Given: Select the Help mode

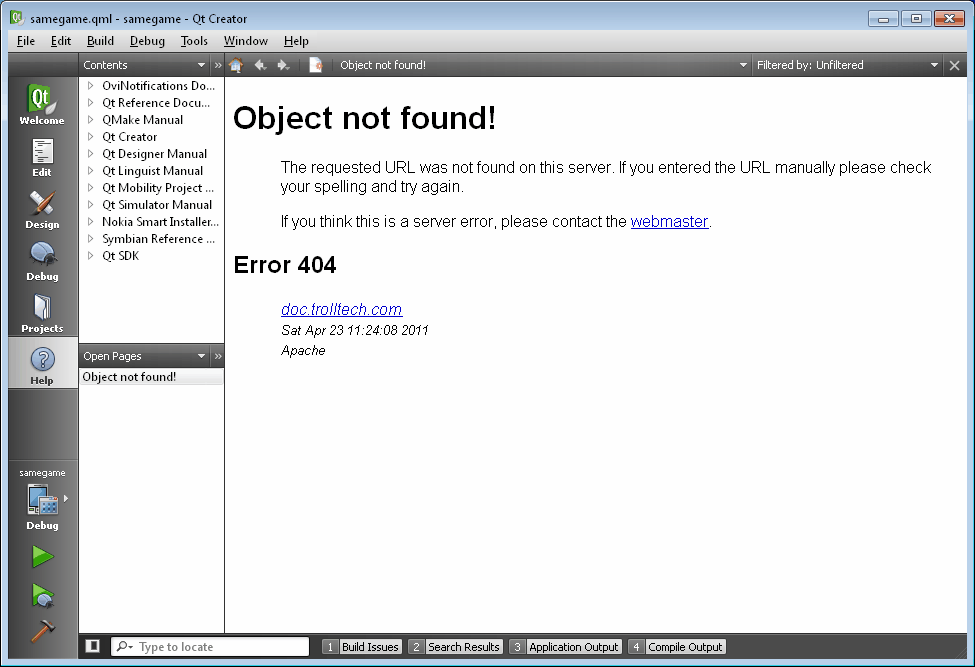Looking at the screenshot, I should tap(42, 365).
